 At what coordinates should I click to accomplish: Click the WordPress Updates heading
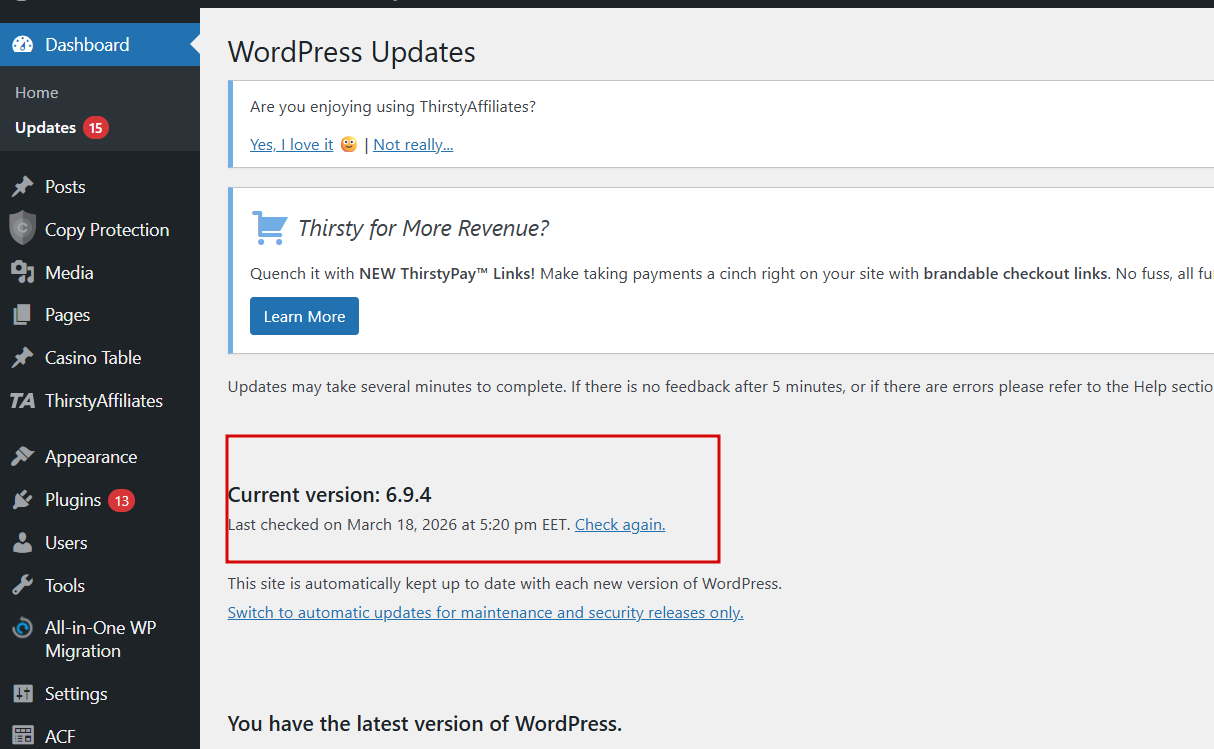click(352, 52)
